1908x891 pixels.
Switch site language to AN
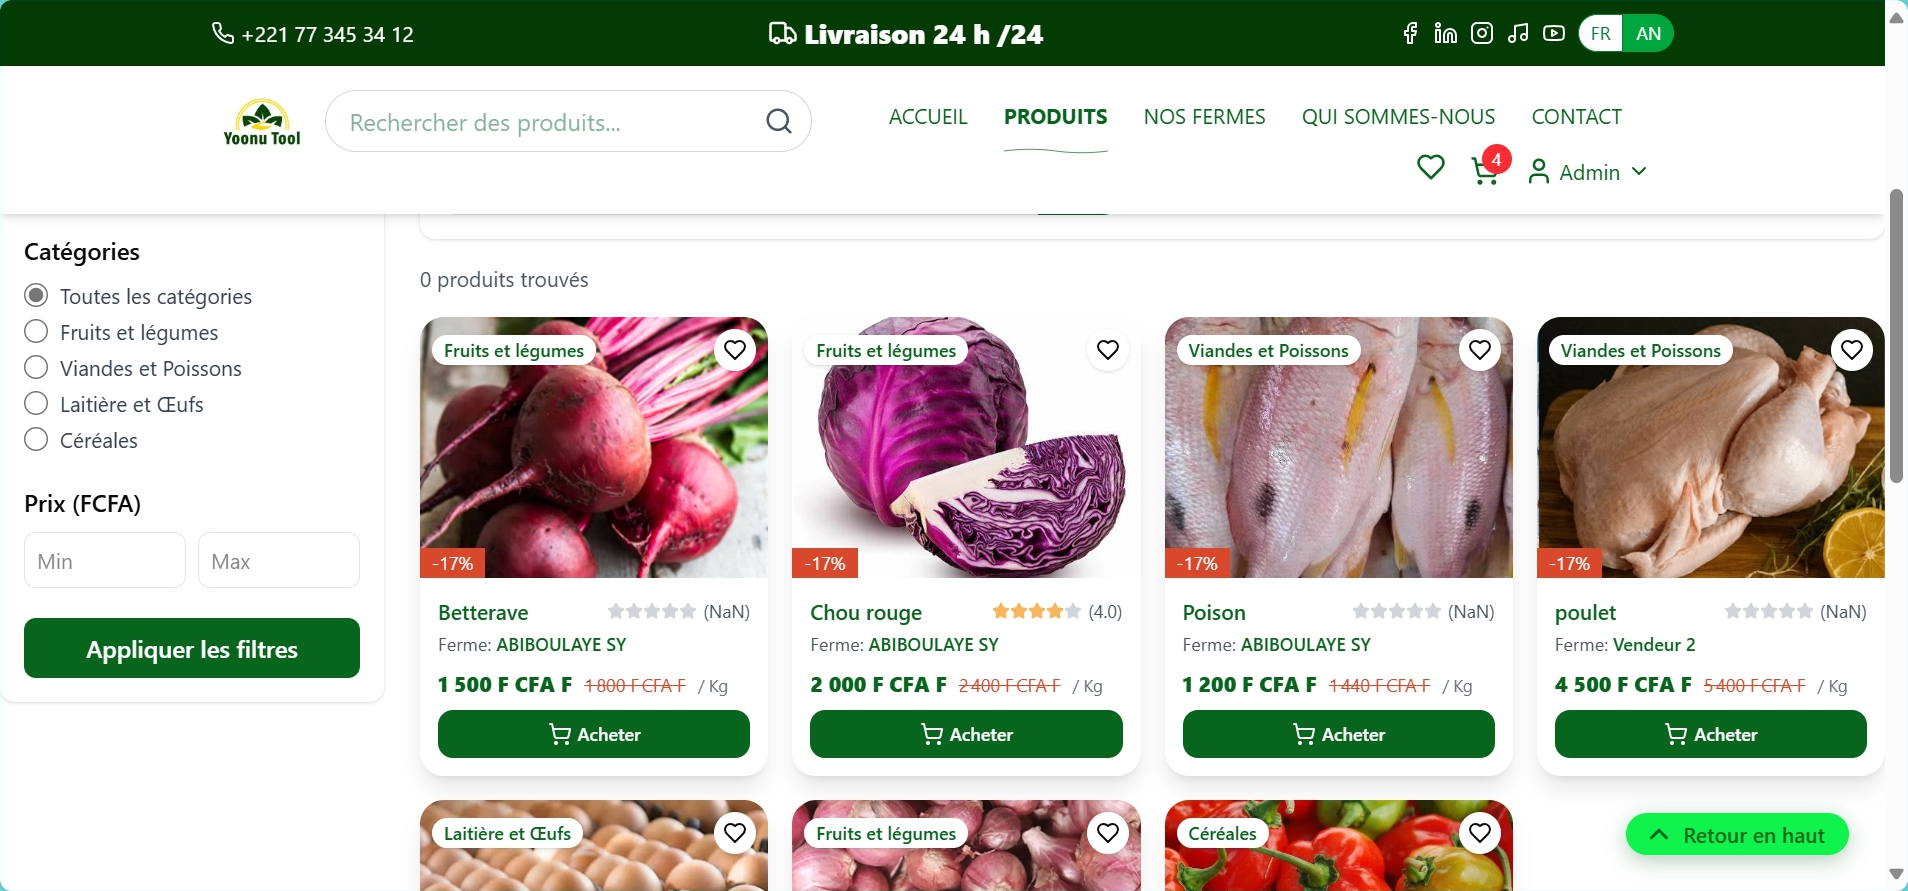tap(1649, 34)
